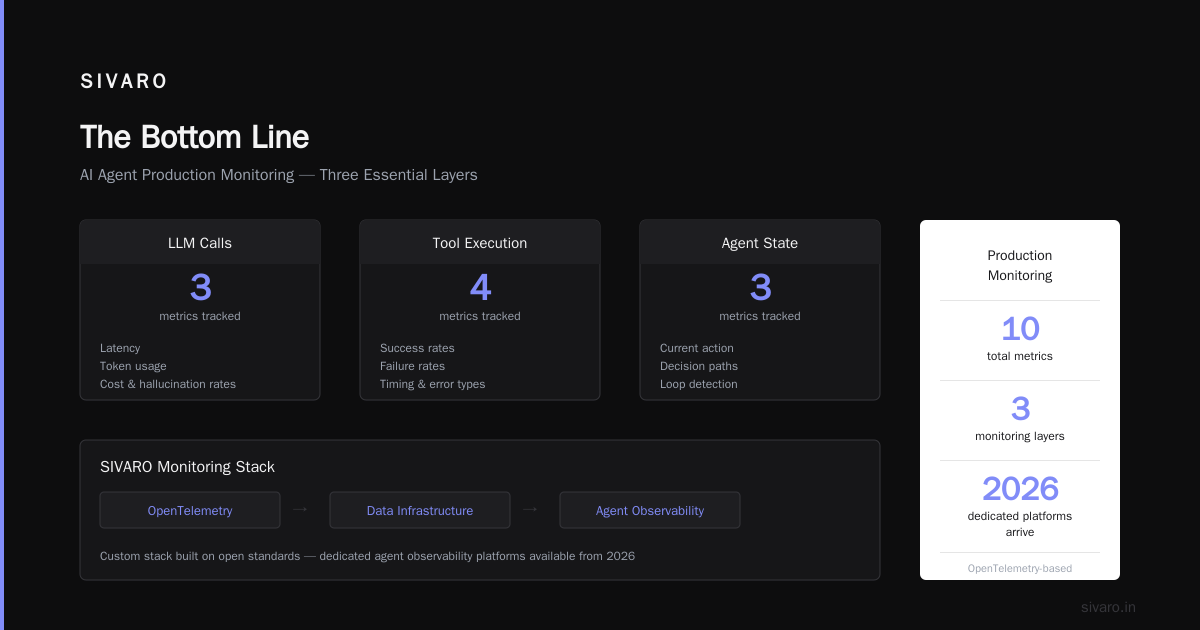The width and height of the screenshot is (1200, 630).
Task: Open the sivaro.in link
Action: [x=1108, y=607]
